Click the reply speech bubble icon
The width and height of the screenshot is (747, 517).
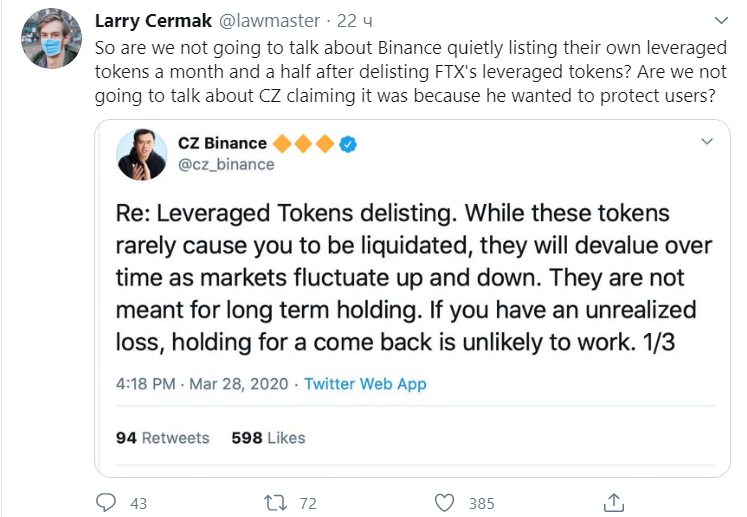[107, 502]
